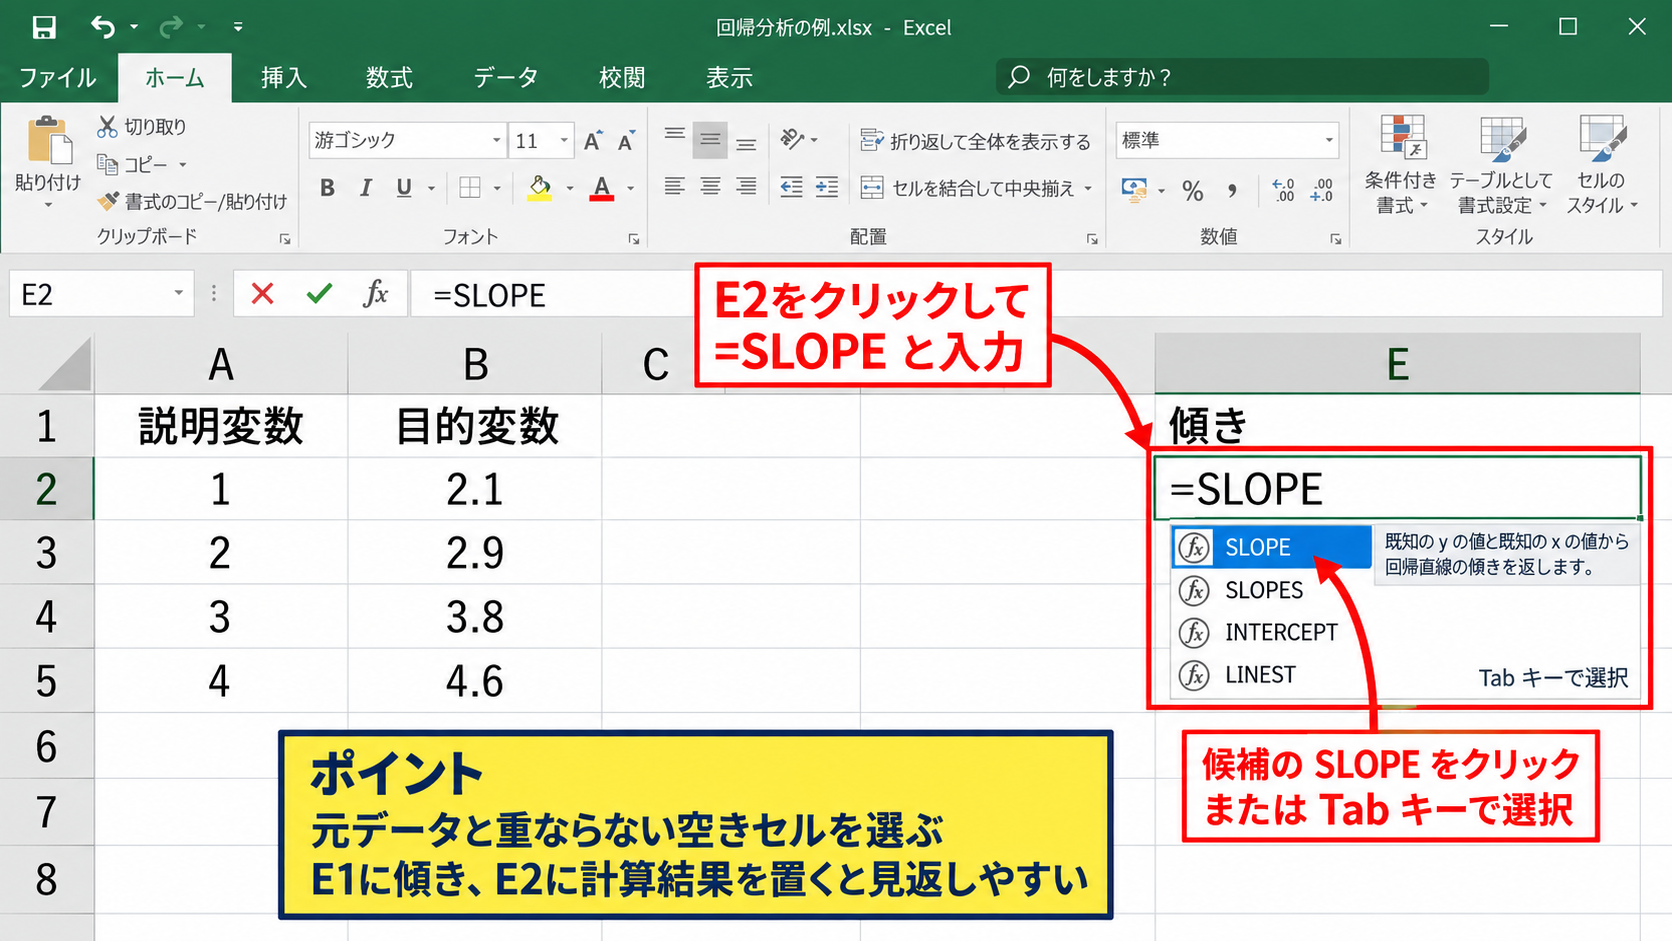Click the Copy icon
Screen dimensions: 1672x941
tap(107, 163)
